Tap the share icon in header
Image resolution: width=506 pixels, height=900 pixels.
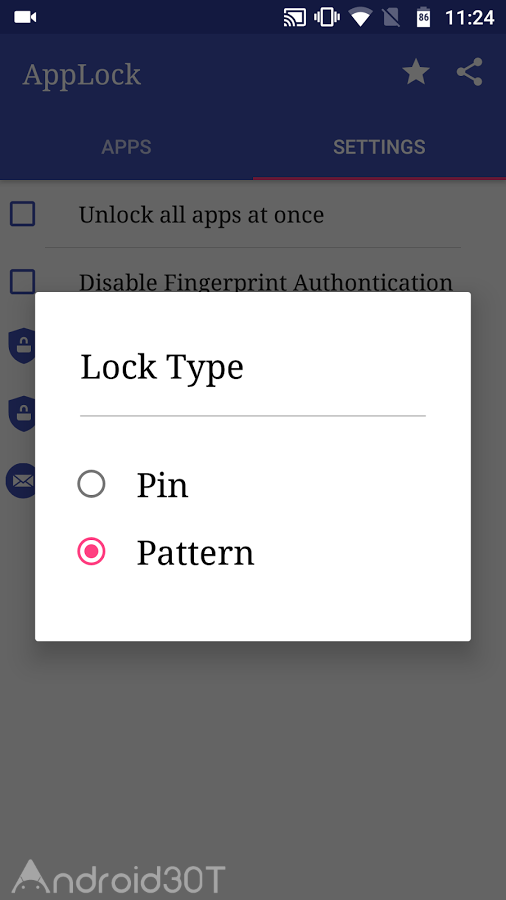click(x=469, y=72)
